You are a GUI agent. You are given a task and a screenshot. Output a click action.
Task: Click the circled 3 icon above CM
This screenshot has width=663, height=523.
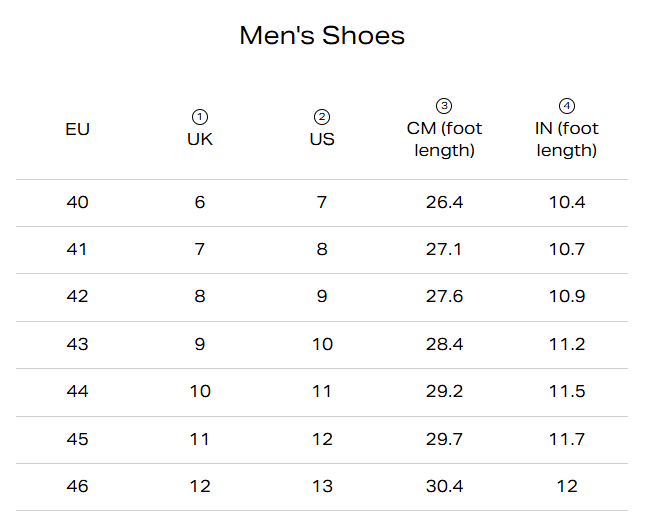click(x=444, y=106)
